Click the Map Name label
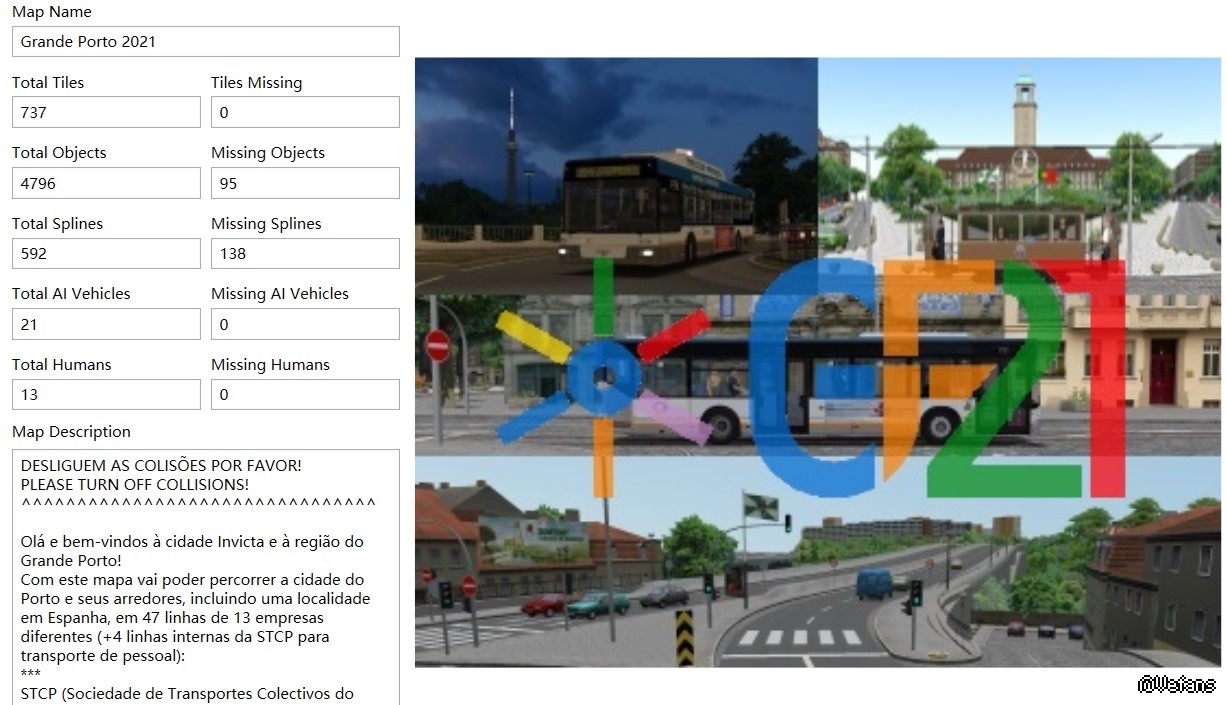Viewport: 1227px width, 705px height. (52, 12)
